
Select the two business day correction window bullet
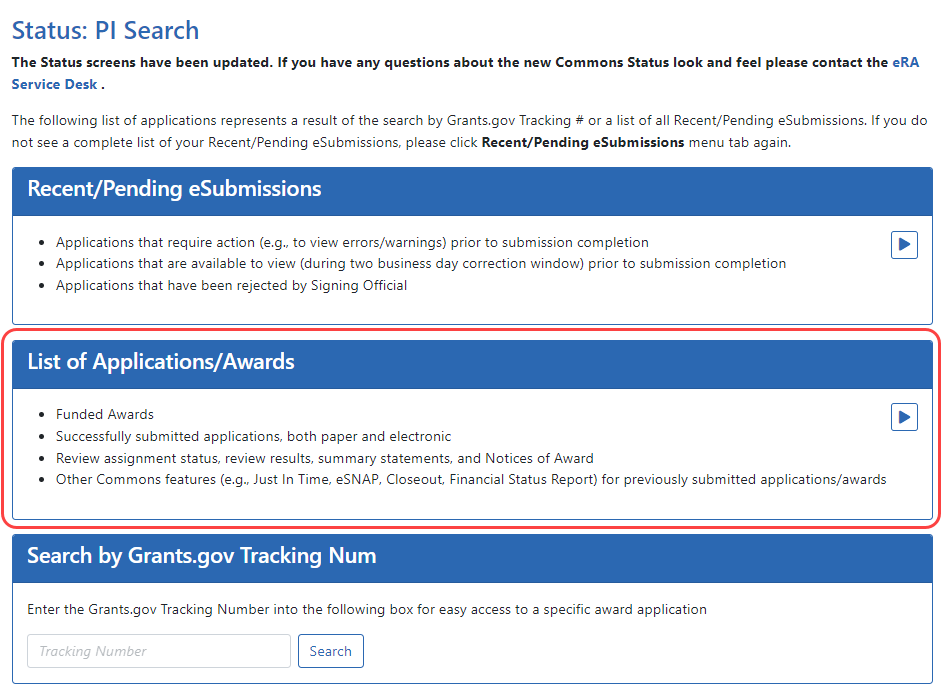point(420,264)
